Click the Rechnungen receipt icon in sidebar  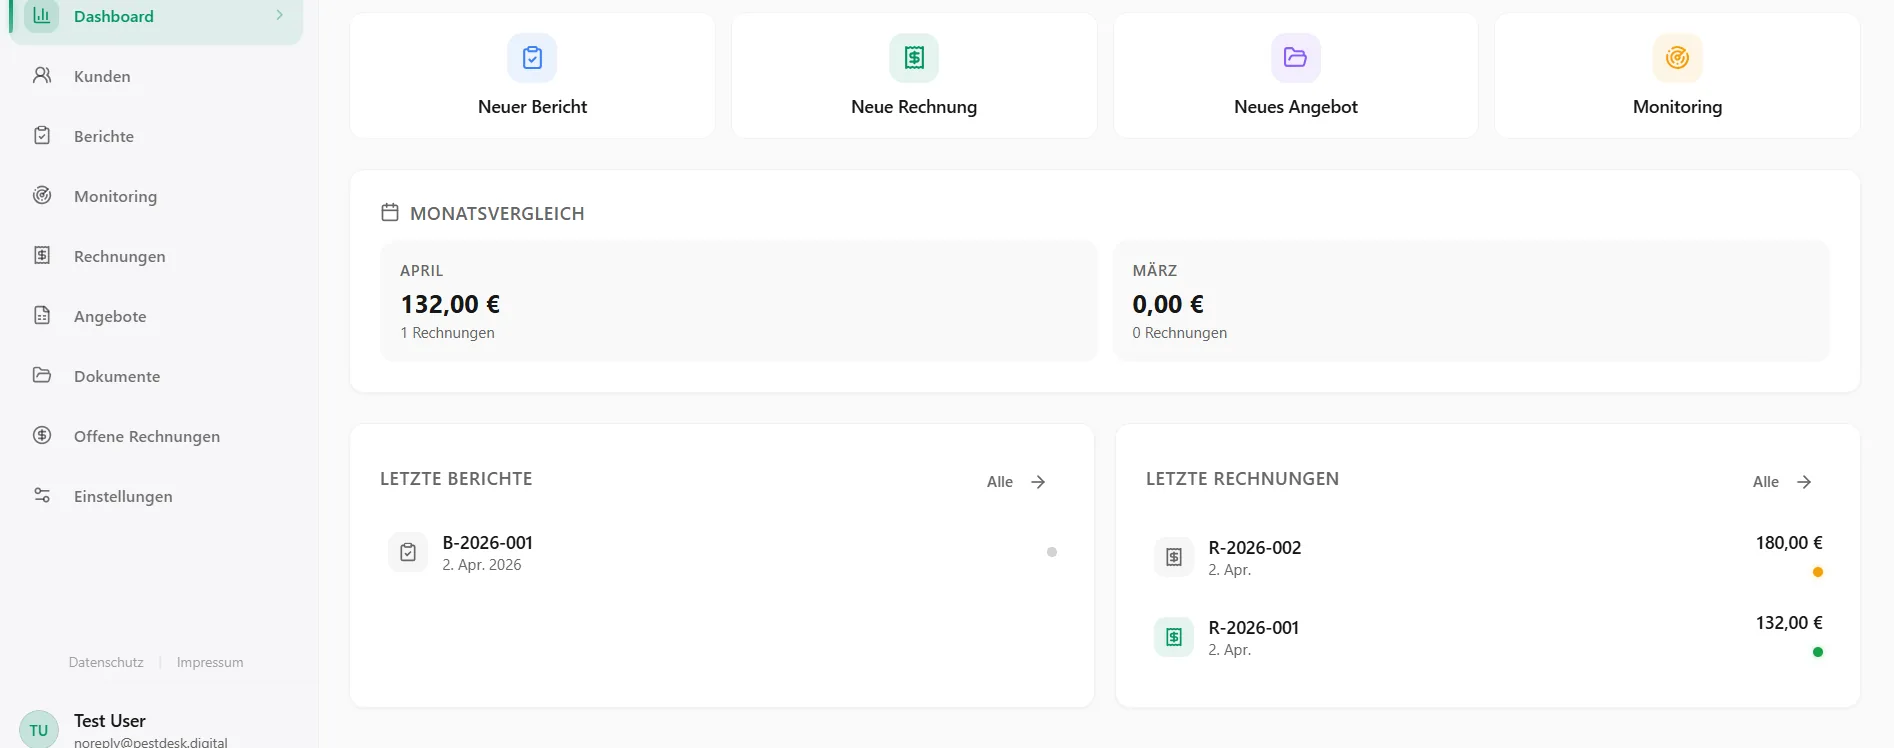[x=42, y=255]
